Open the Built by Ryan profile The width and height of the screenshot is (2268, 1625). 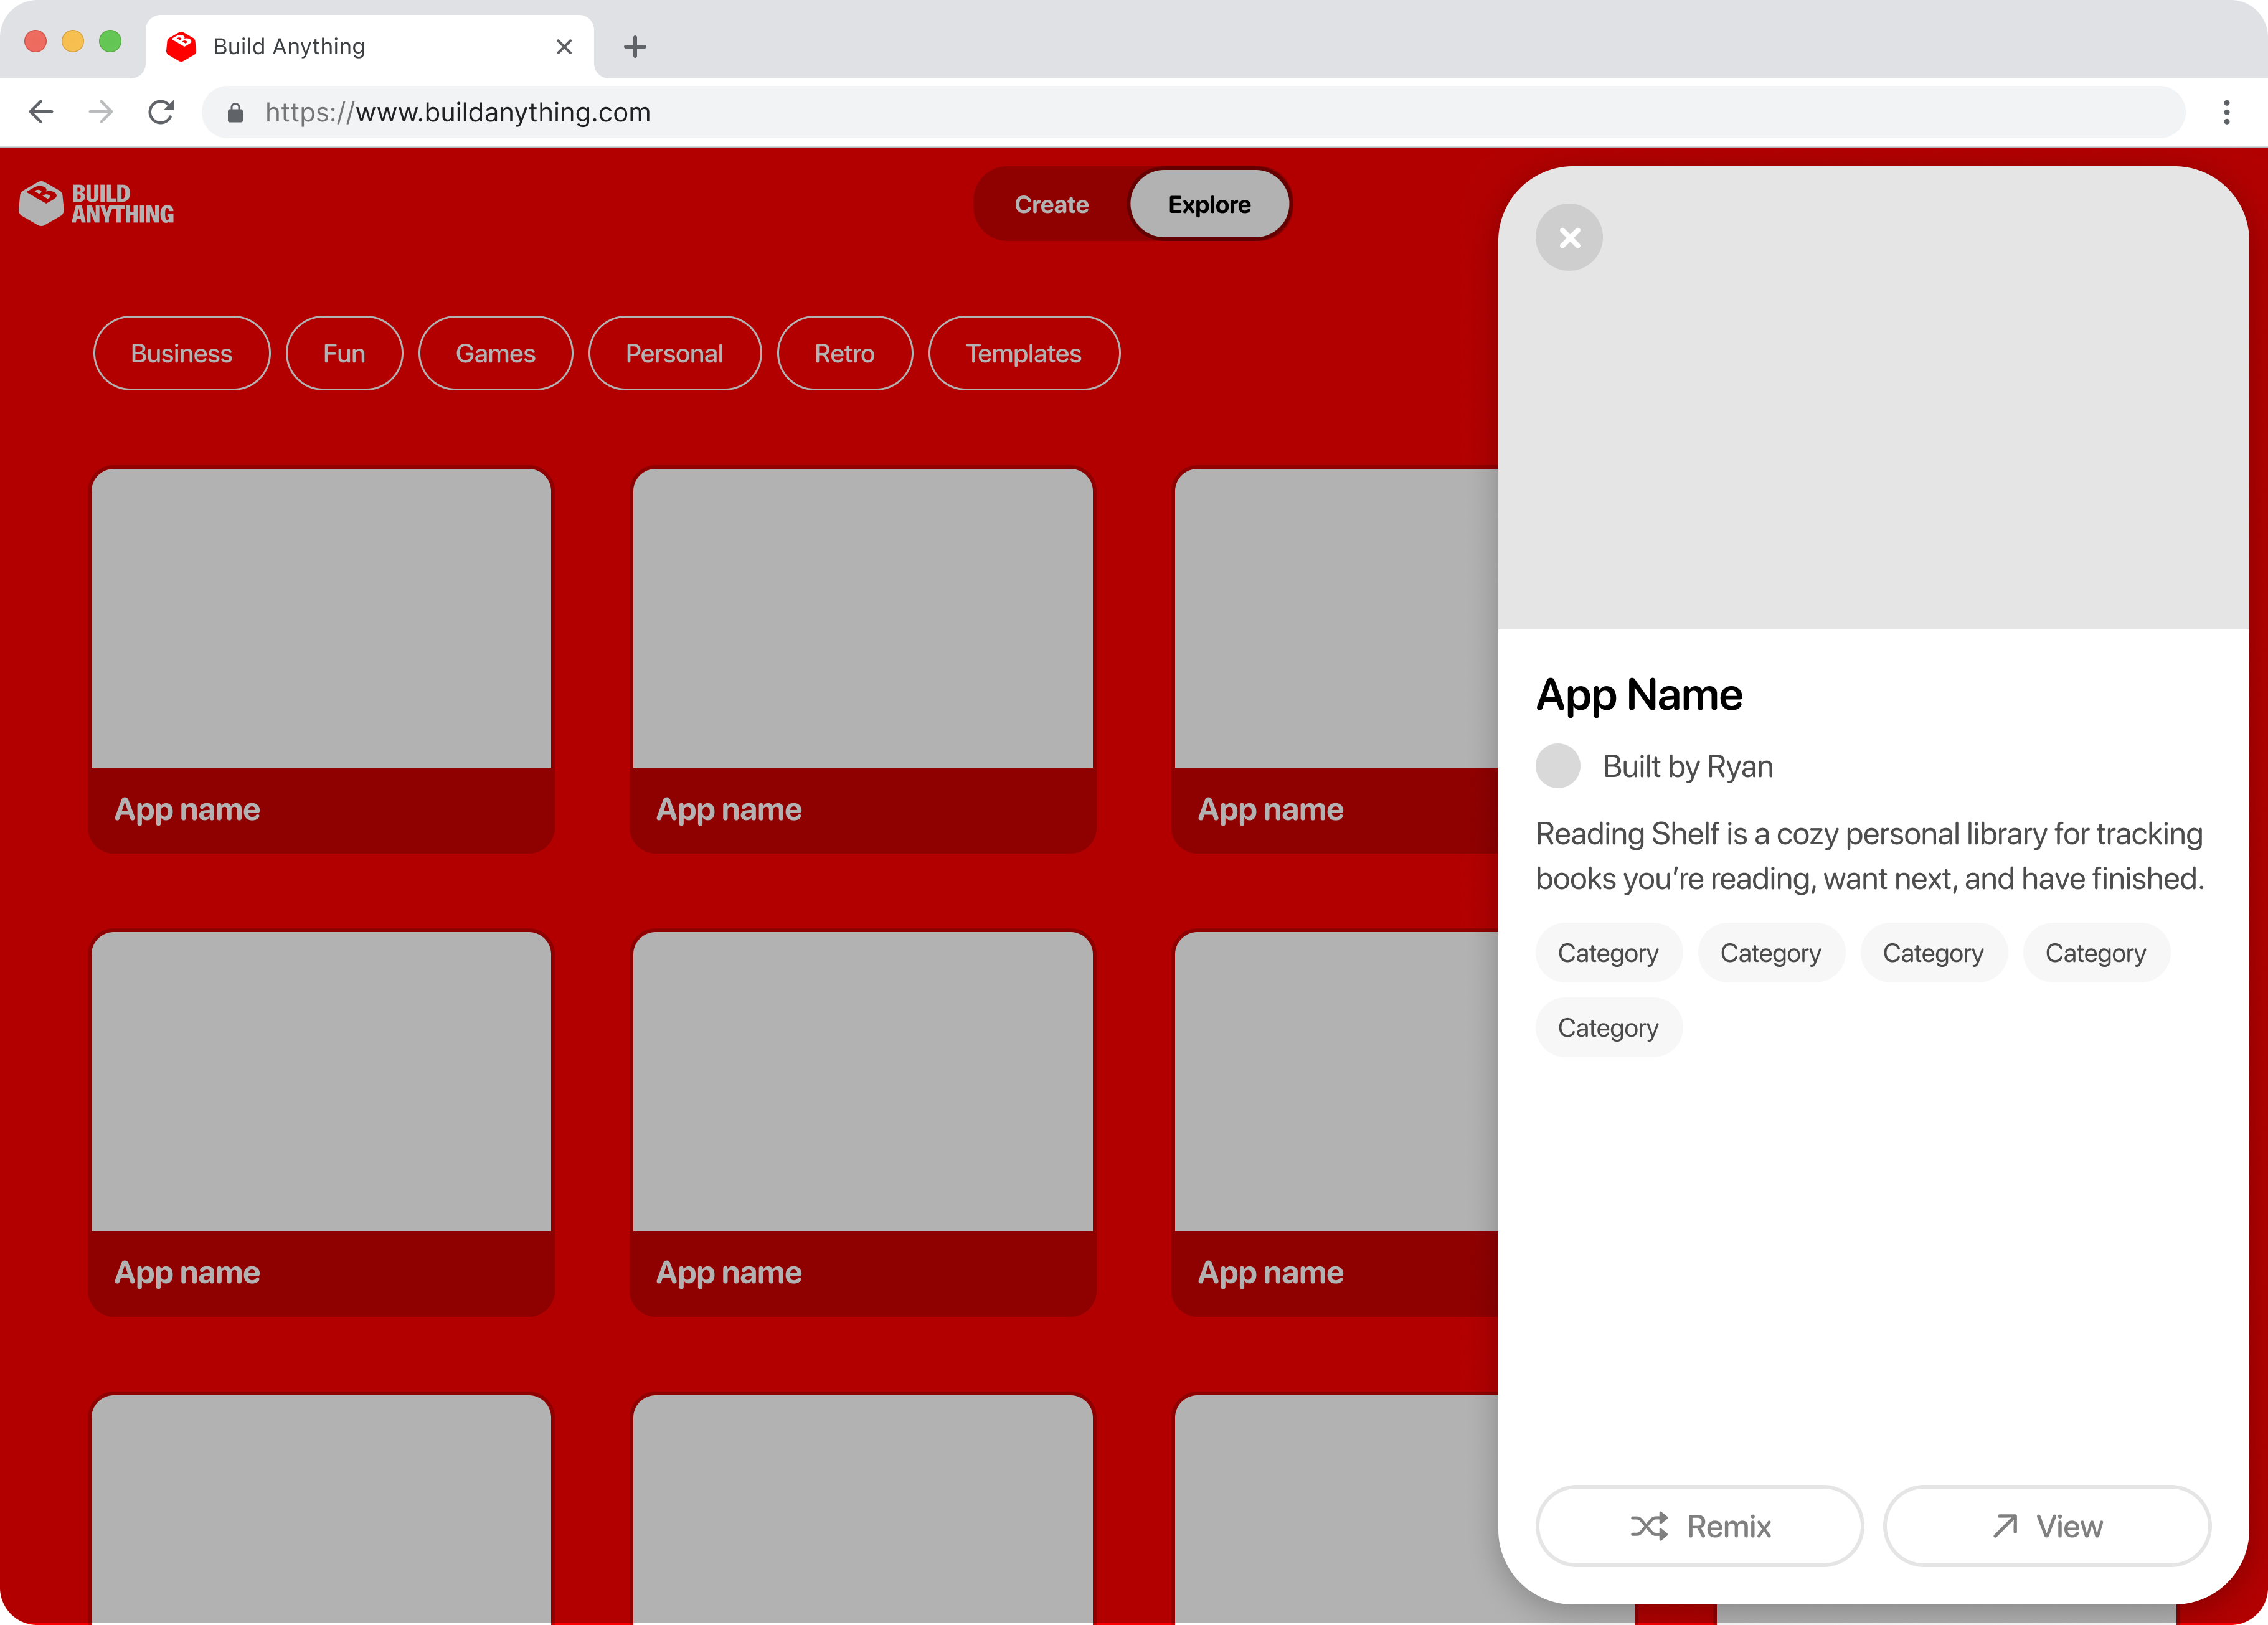[1688, 767]
